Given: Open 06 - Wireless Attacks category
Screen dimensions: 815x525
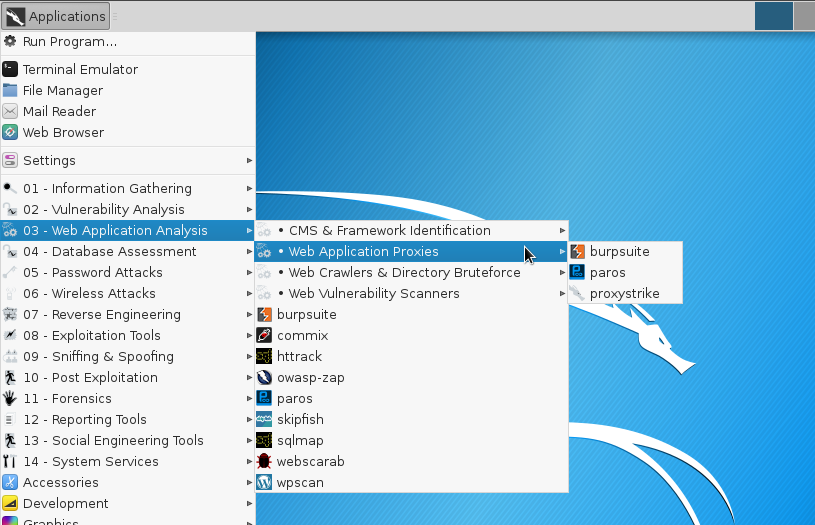Looking at the screenshot, I should click(x=128, y=293).
